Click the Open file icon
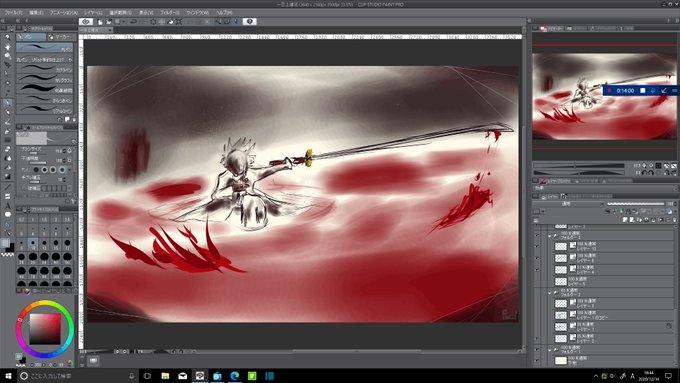The height and width of the screenshot is (383, 680). [x=109, y=22]
